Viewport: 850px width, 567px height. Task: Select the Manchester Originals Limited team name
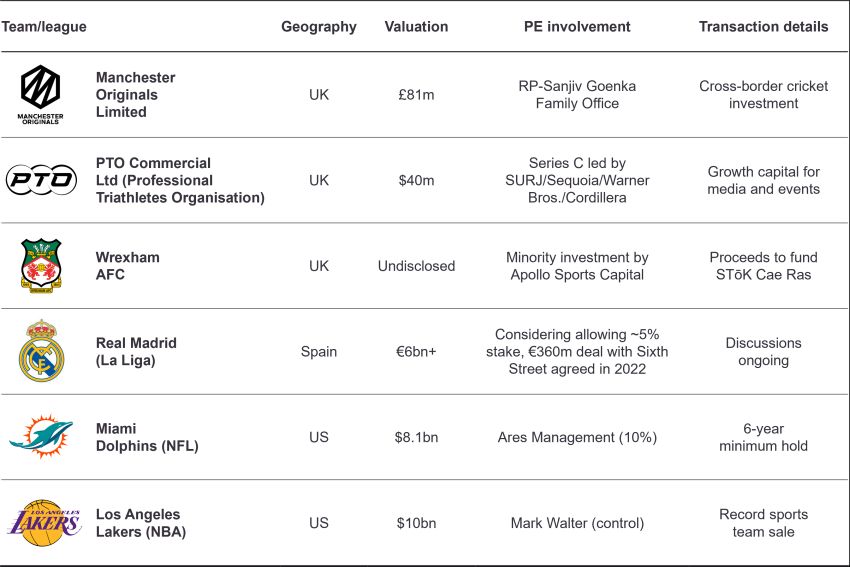pos(136,95)
